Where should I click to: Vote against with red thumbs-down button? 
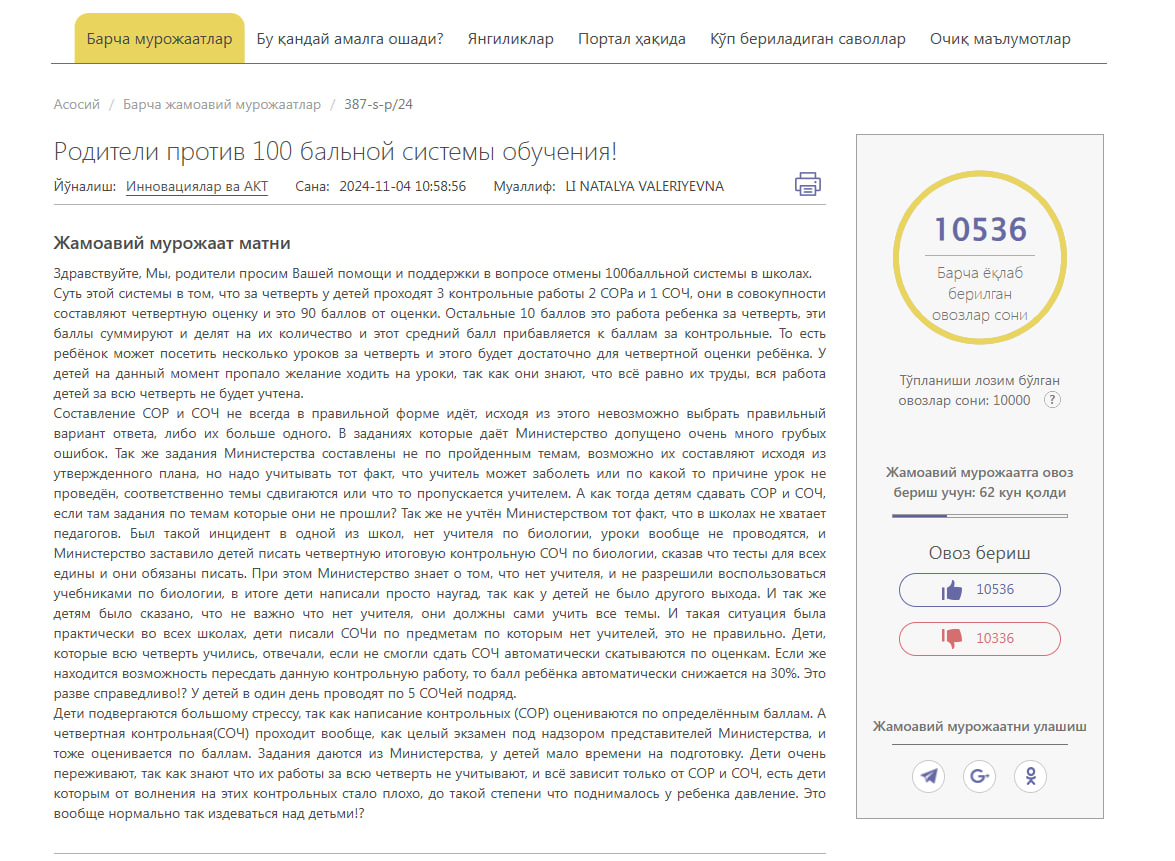click(x=979, y=639)
